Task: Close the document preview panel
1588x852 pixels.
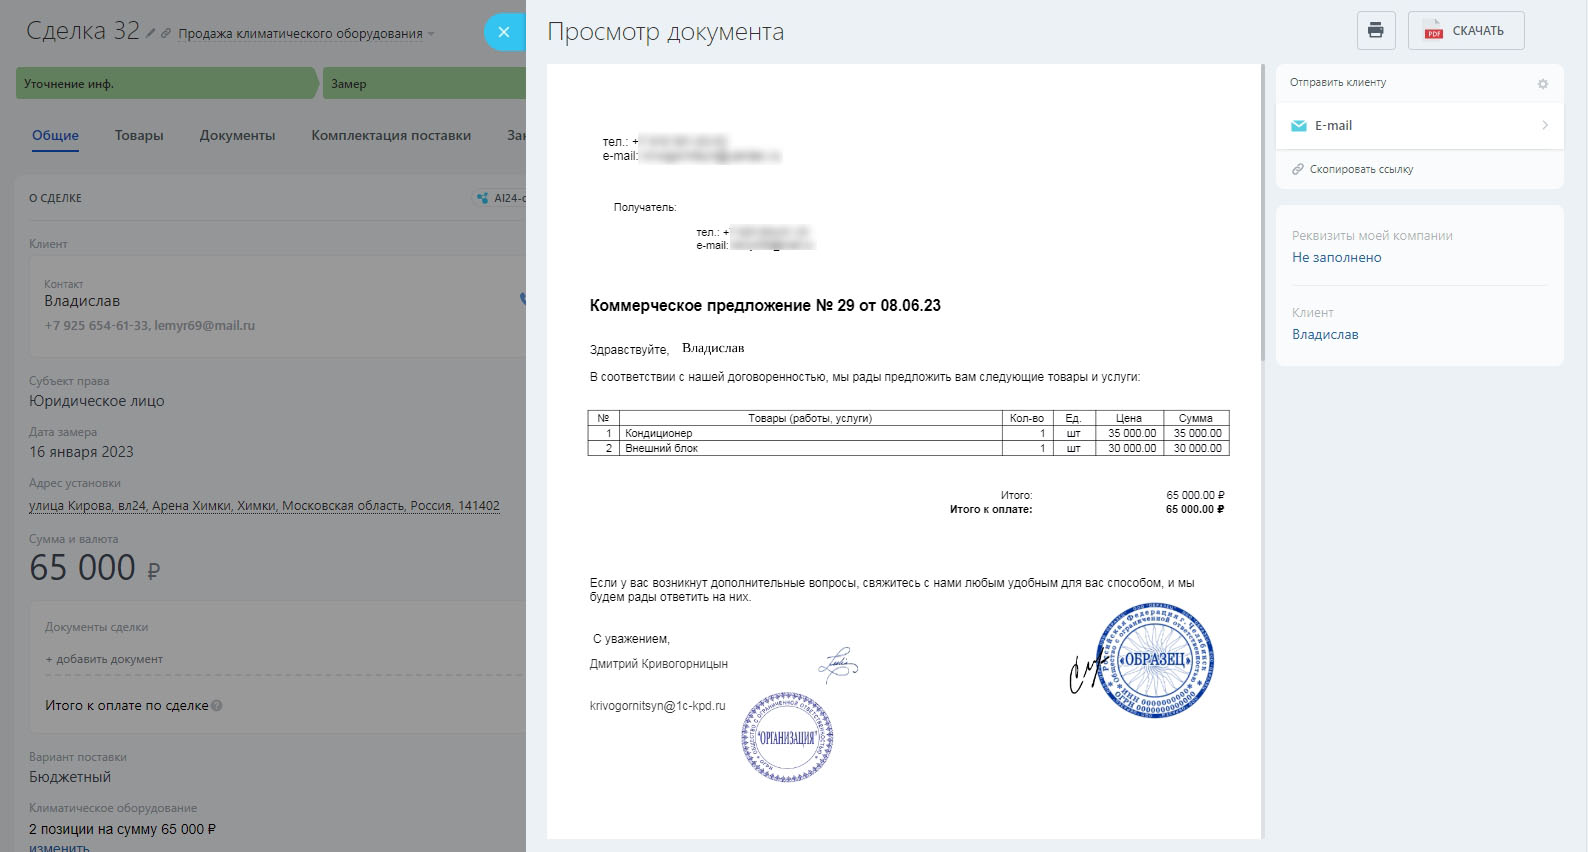Action: point(504,32)
